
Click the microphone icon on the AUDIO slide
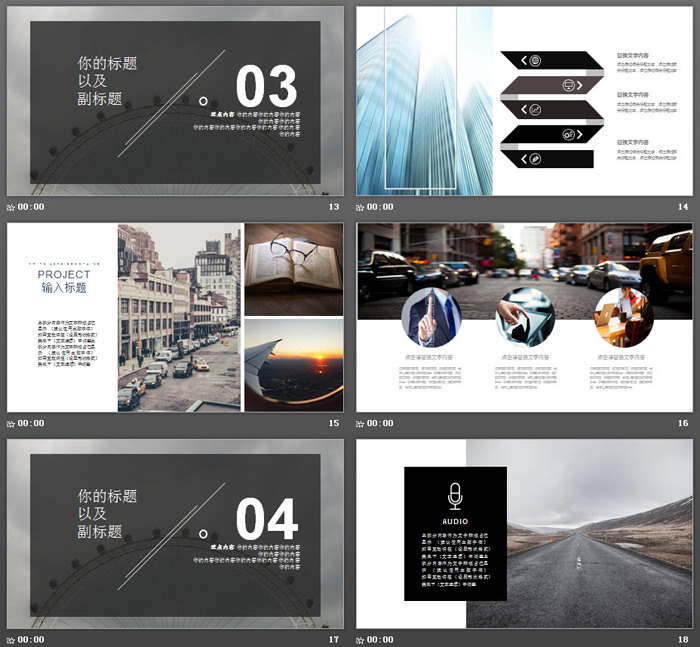point(455,495)
